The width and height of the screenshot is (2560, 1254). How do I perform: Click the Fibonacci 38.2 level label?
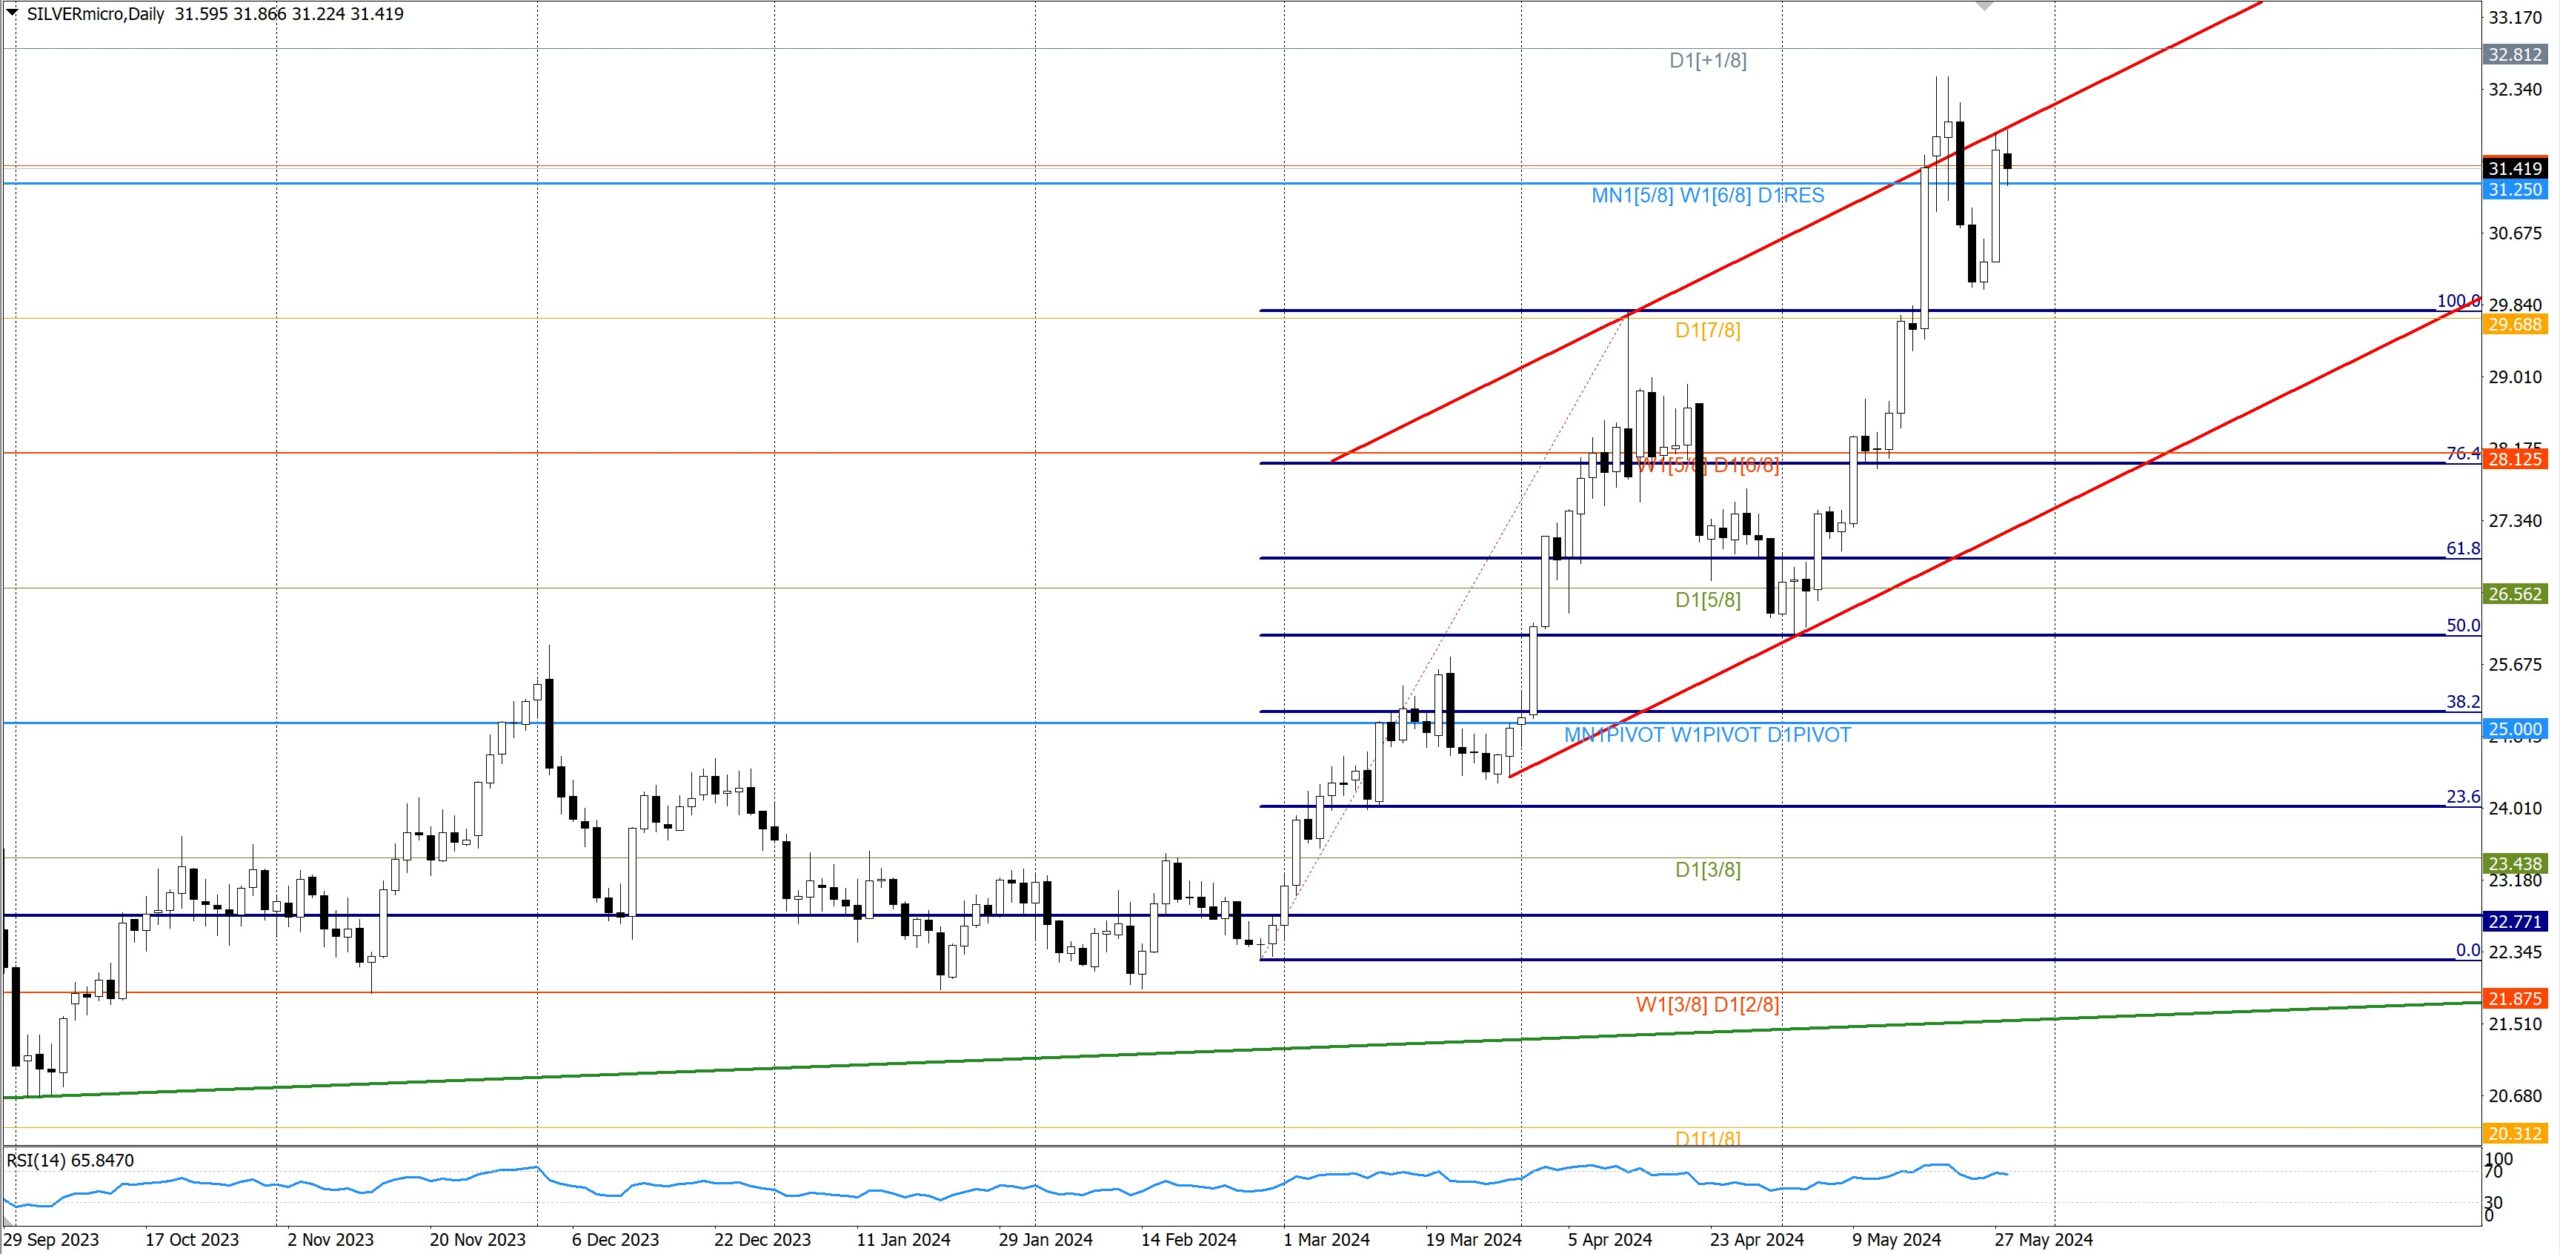pyautogui.click(x=2462, y=702)
